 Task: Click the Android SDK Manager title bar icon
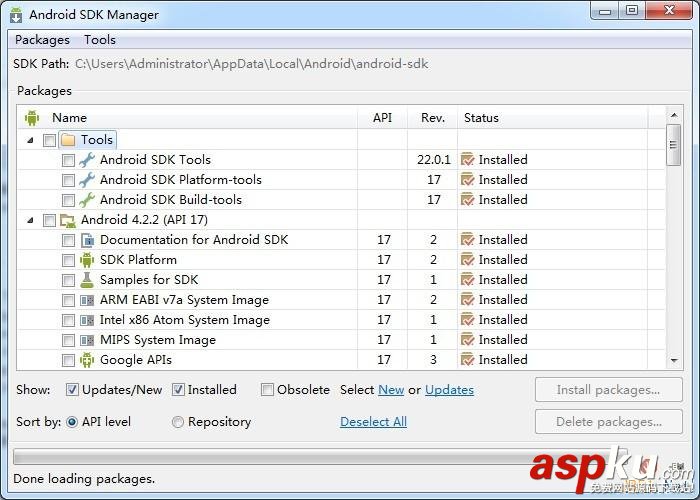click(x=16, y=15)
